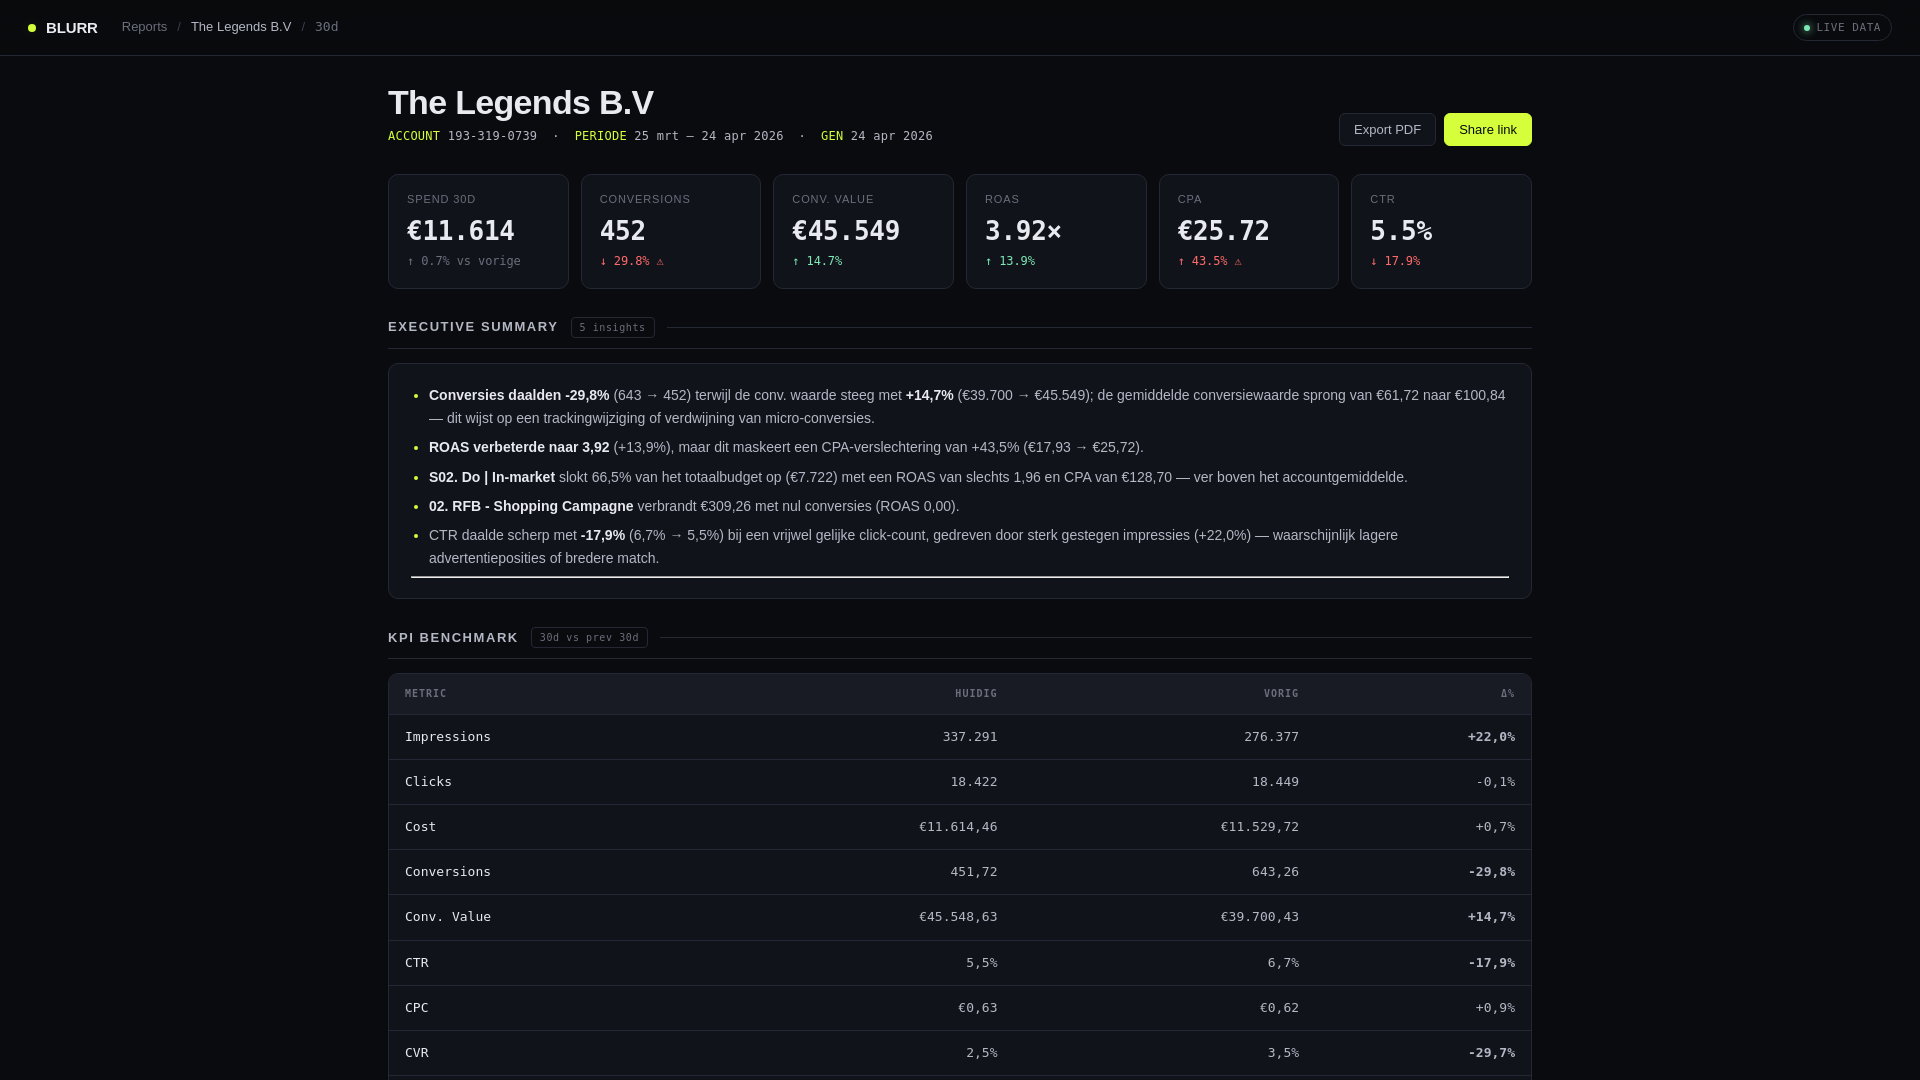
Task: Click the 5 insights badge
Action: tap(613, 328)
